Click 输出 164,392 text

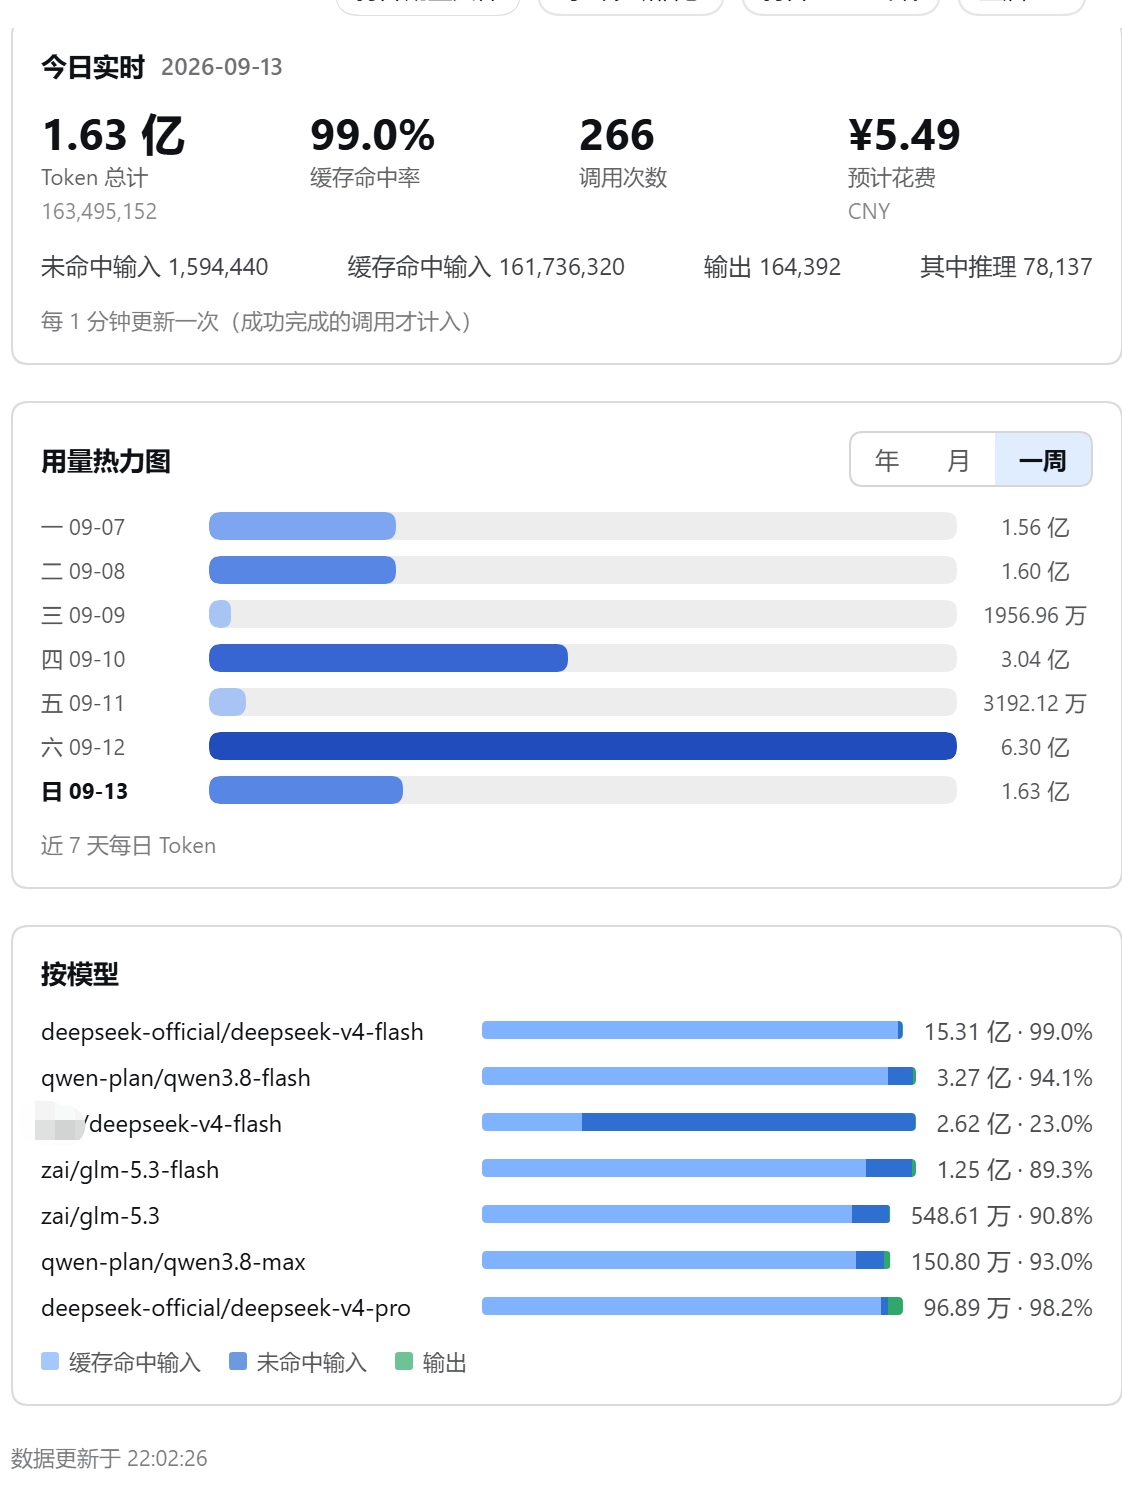click(x=772, y=267)
